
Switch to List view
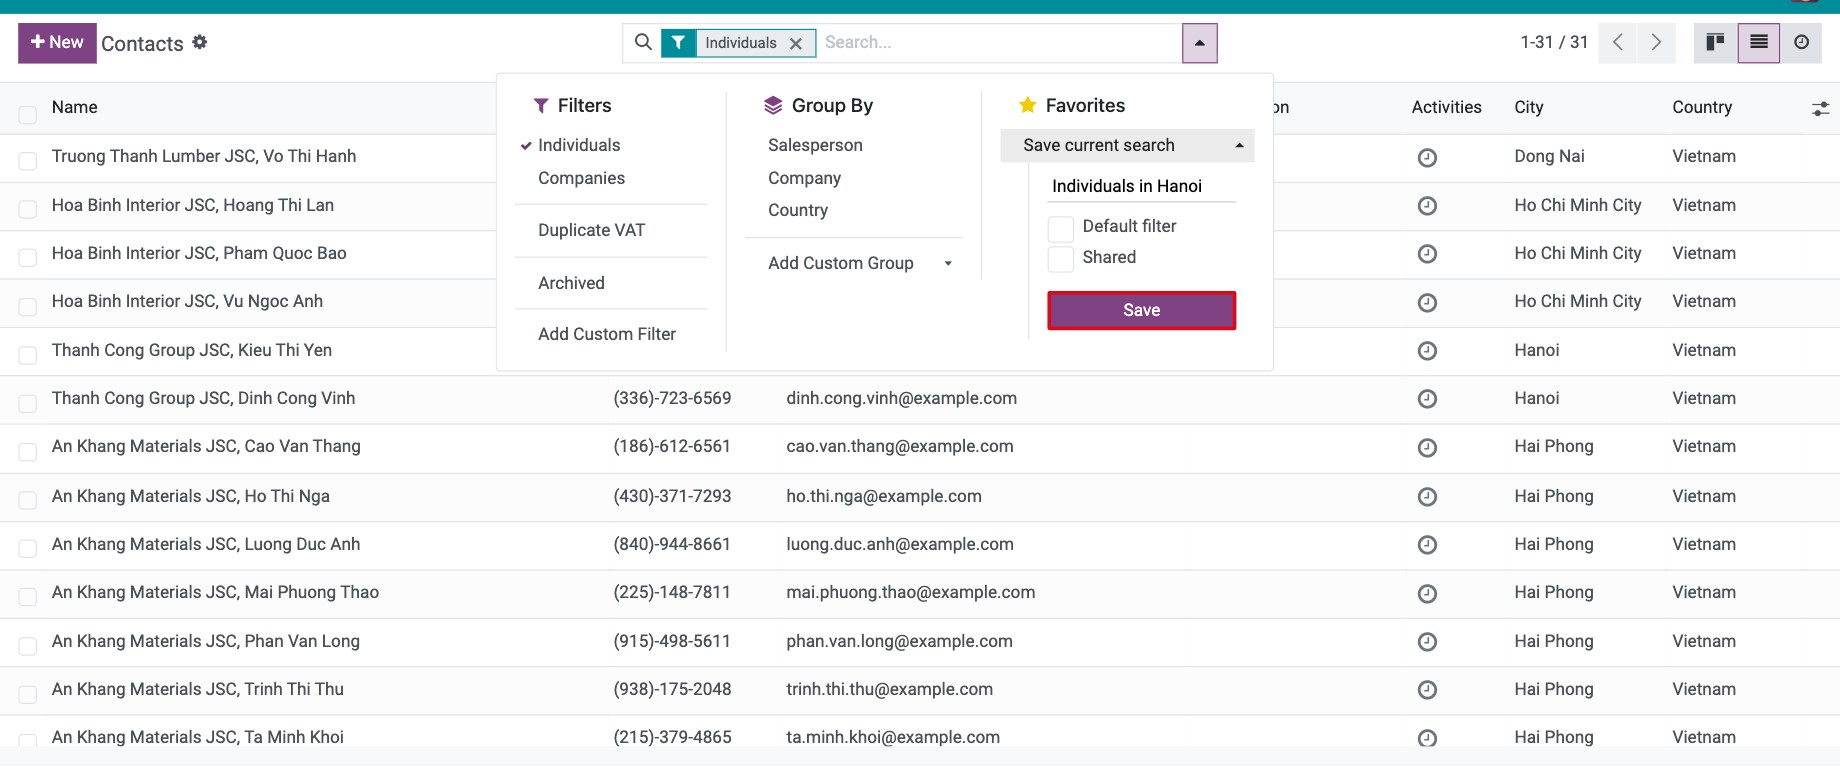(x=1759, y=42)
